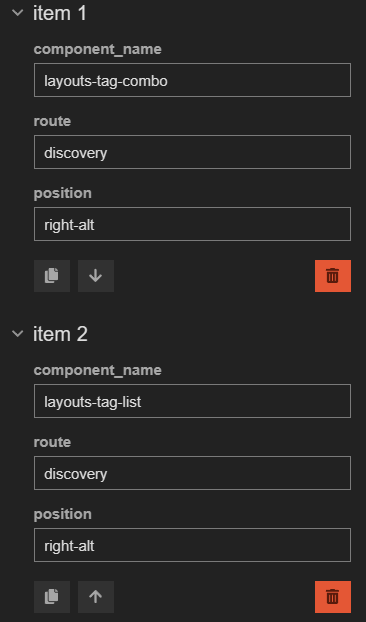Click the position label under item 2
Viewport: 366px width, 622px height.
[63, 514]
